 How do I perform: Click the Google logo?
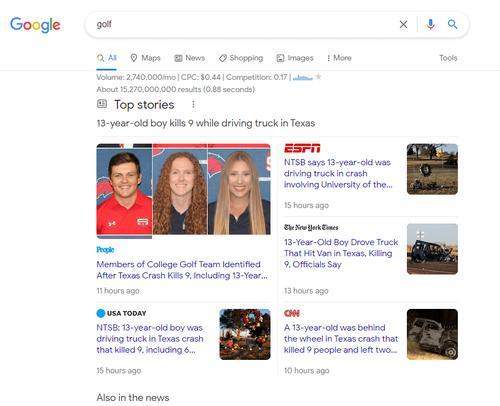click(x=35, y=25)
